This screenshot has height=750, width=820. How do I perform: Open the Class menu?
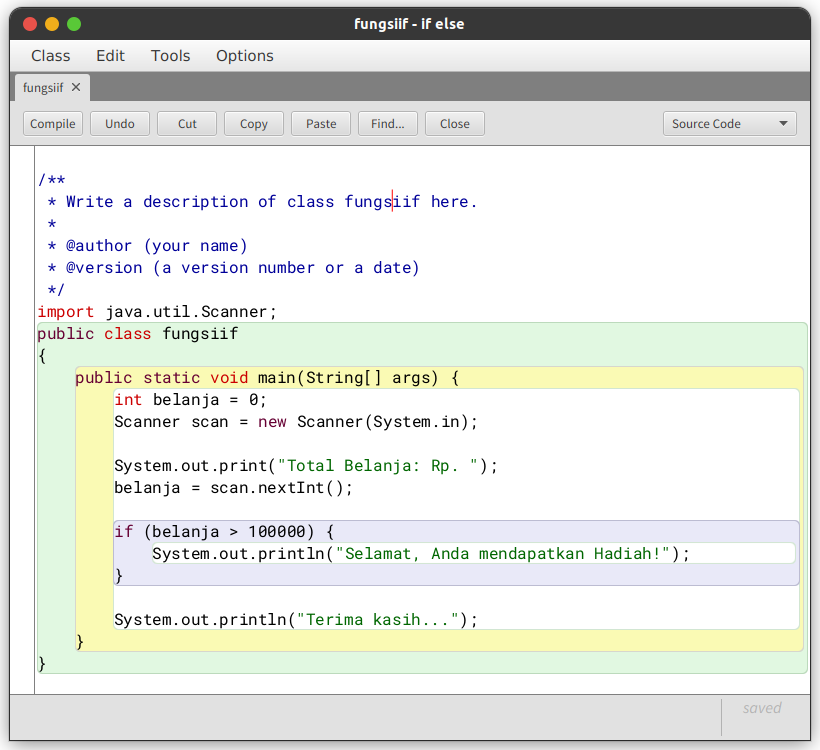coord(51,56)
